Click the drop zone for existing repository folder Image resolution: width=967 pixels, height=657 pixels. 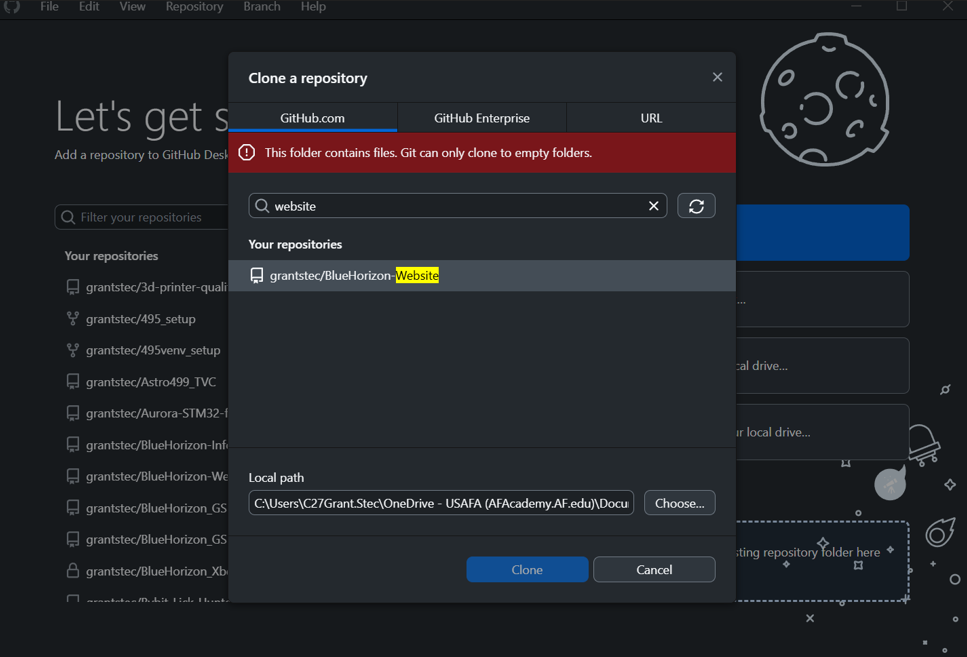point(822,561)
